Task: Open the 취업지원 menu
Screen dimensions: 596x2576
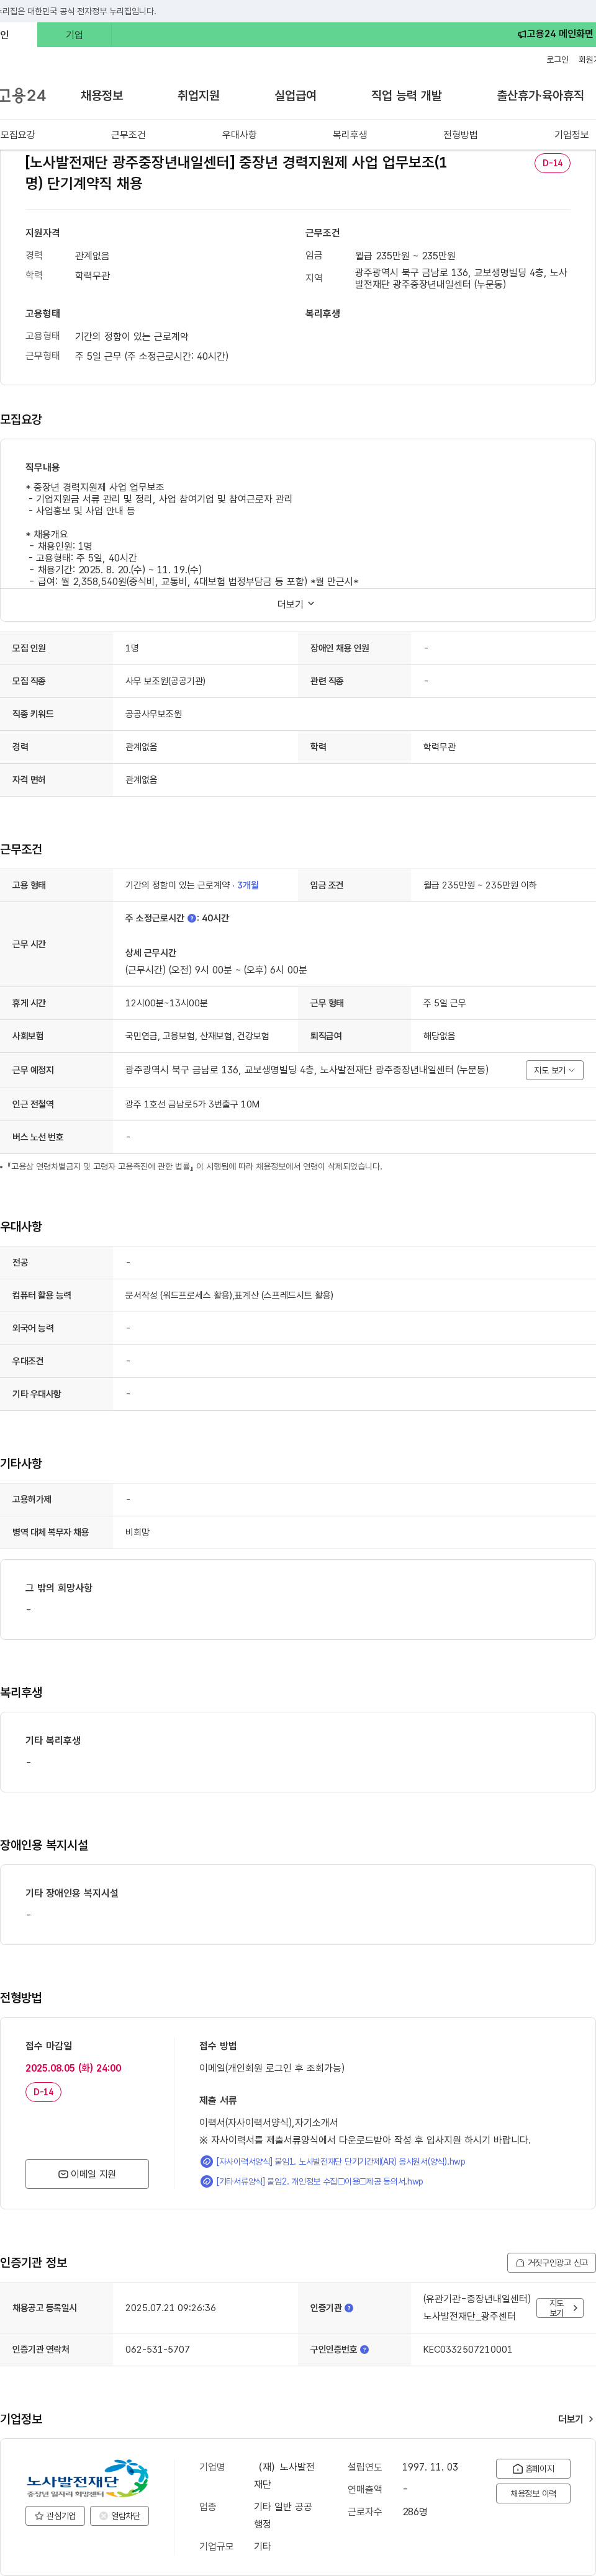Action: click(198, 96)
